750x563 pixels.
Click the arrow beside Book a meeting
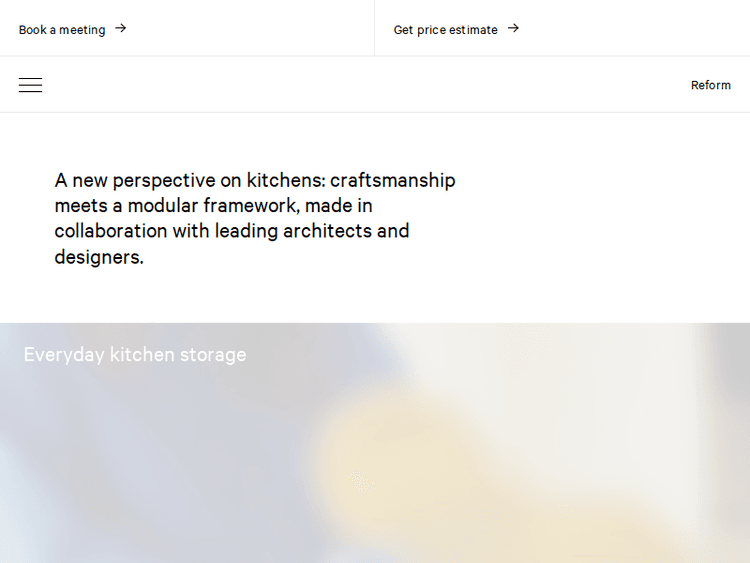pos(121,29)
